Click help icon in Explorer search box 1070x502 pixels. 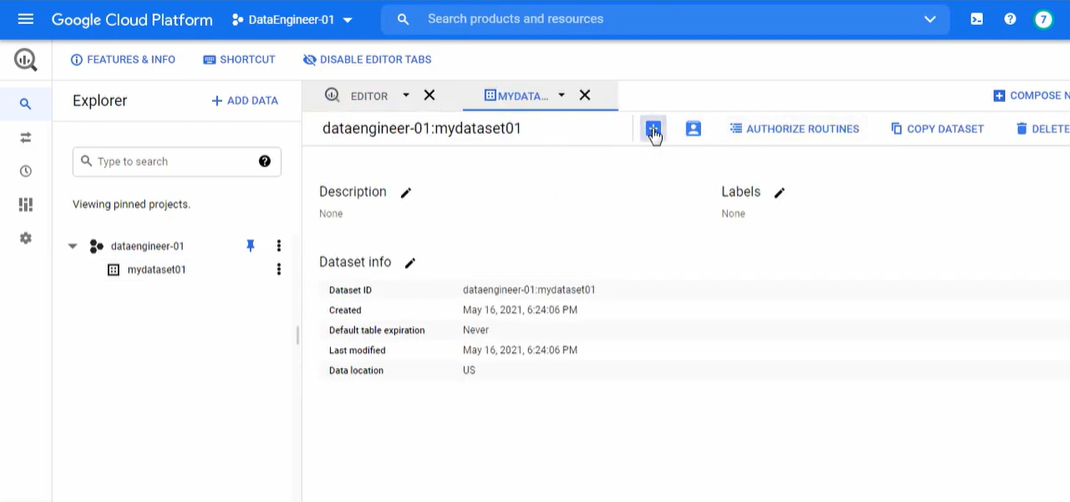(x=265, y=162)
